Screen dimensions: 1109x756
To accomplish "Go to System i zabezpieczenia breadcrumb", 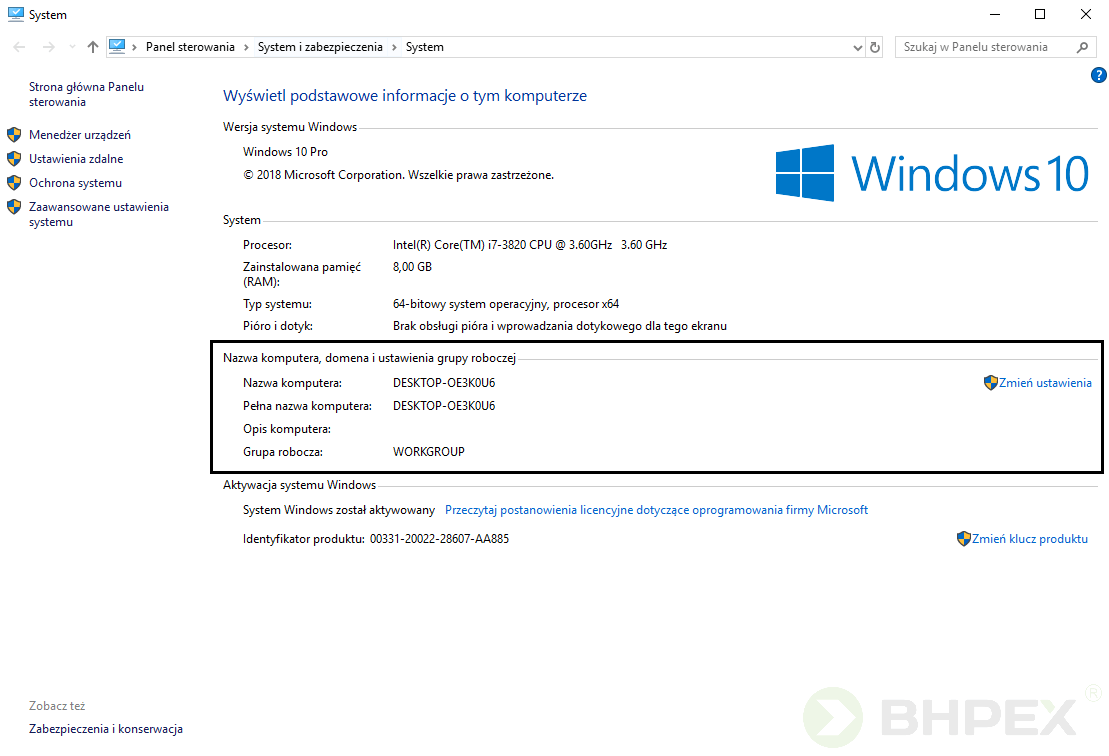I will [x=320, y=47].
